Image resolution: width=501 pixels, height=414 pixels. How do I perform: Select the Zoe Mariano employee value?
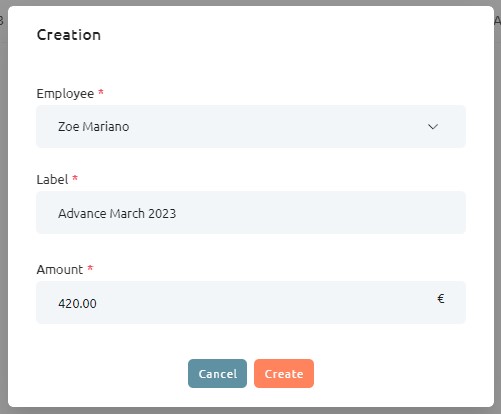(93, 127)
